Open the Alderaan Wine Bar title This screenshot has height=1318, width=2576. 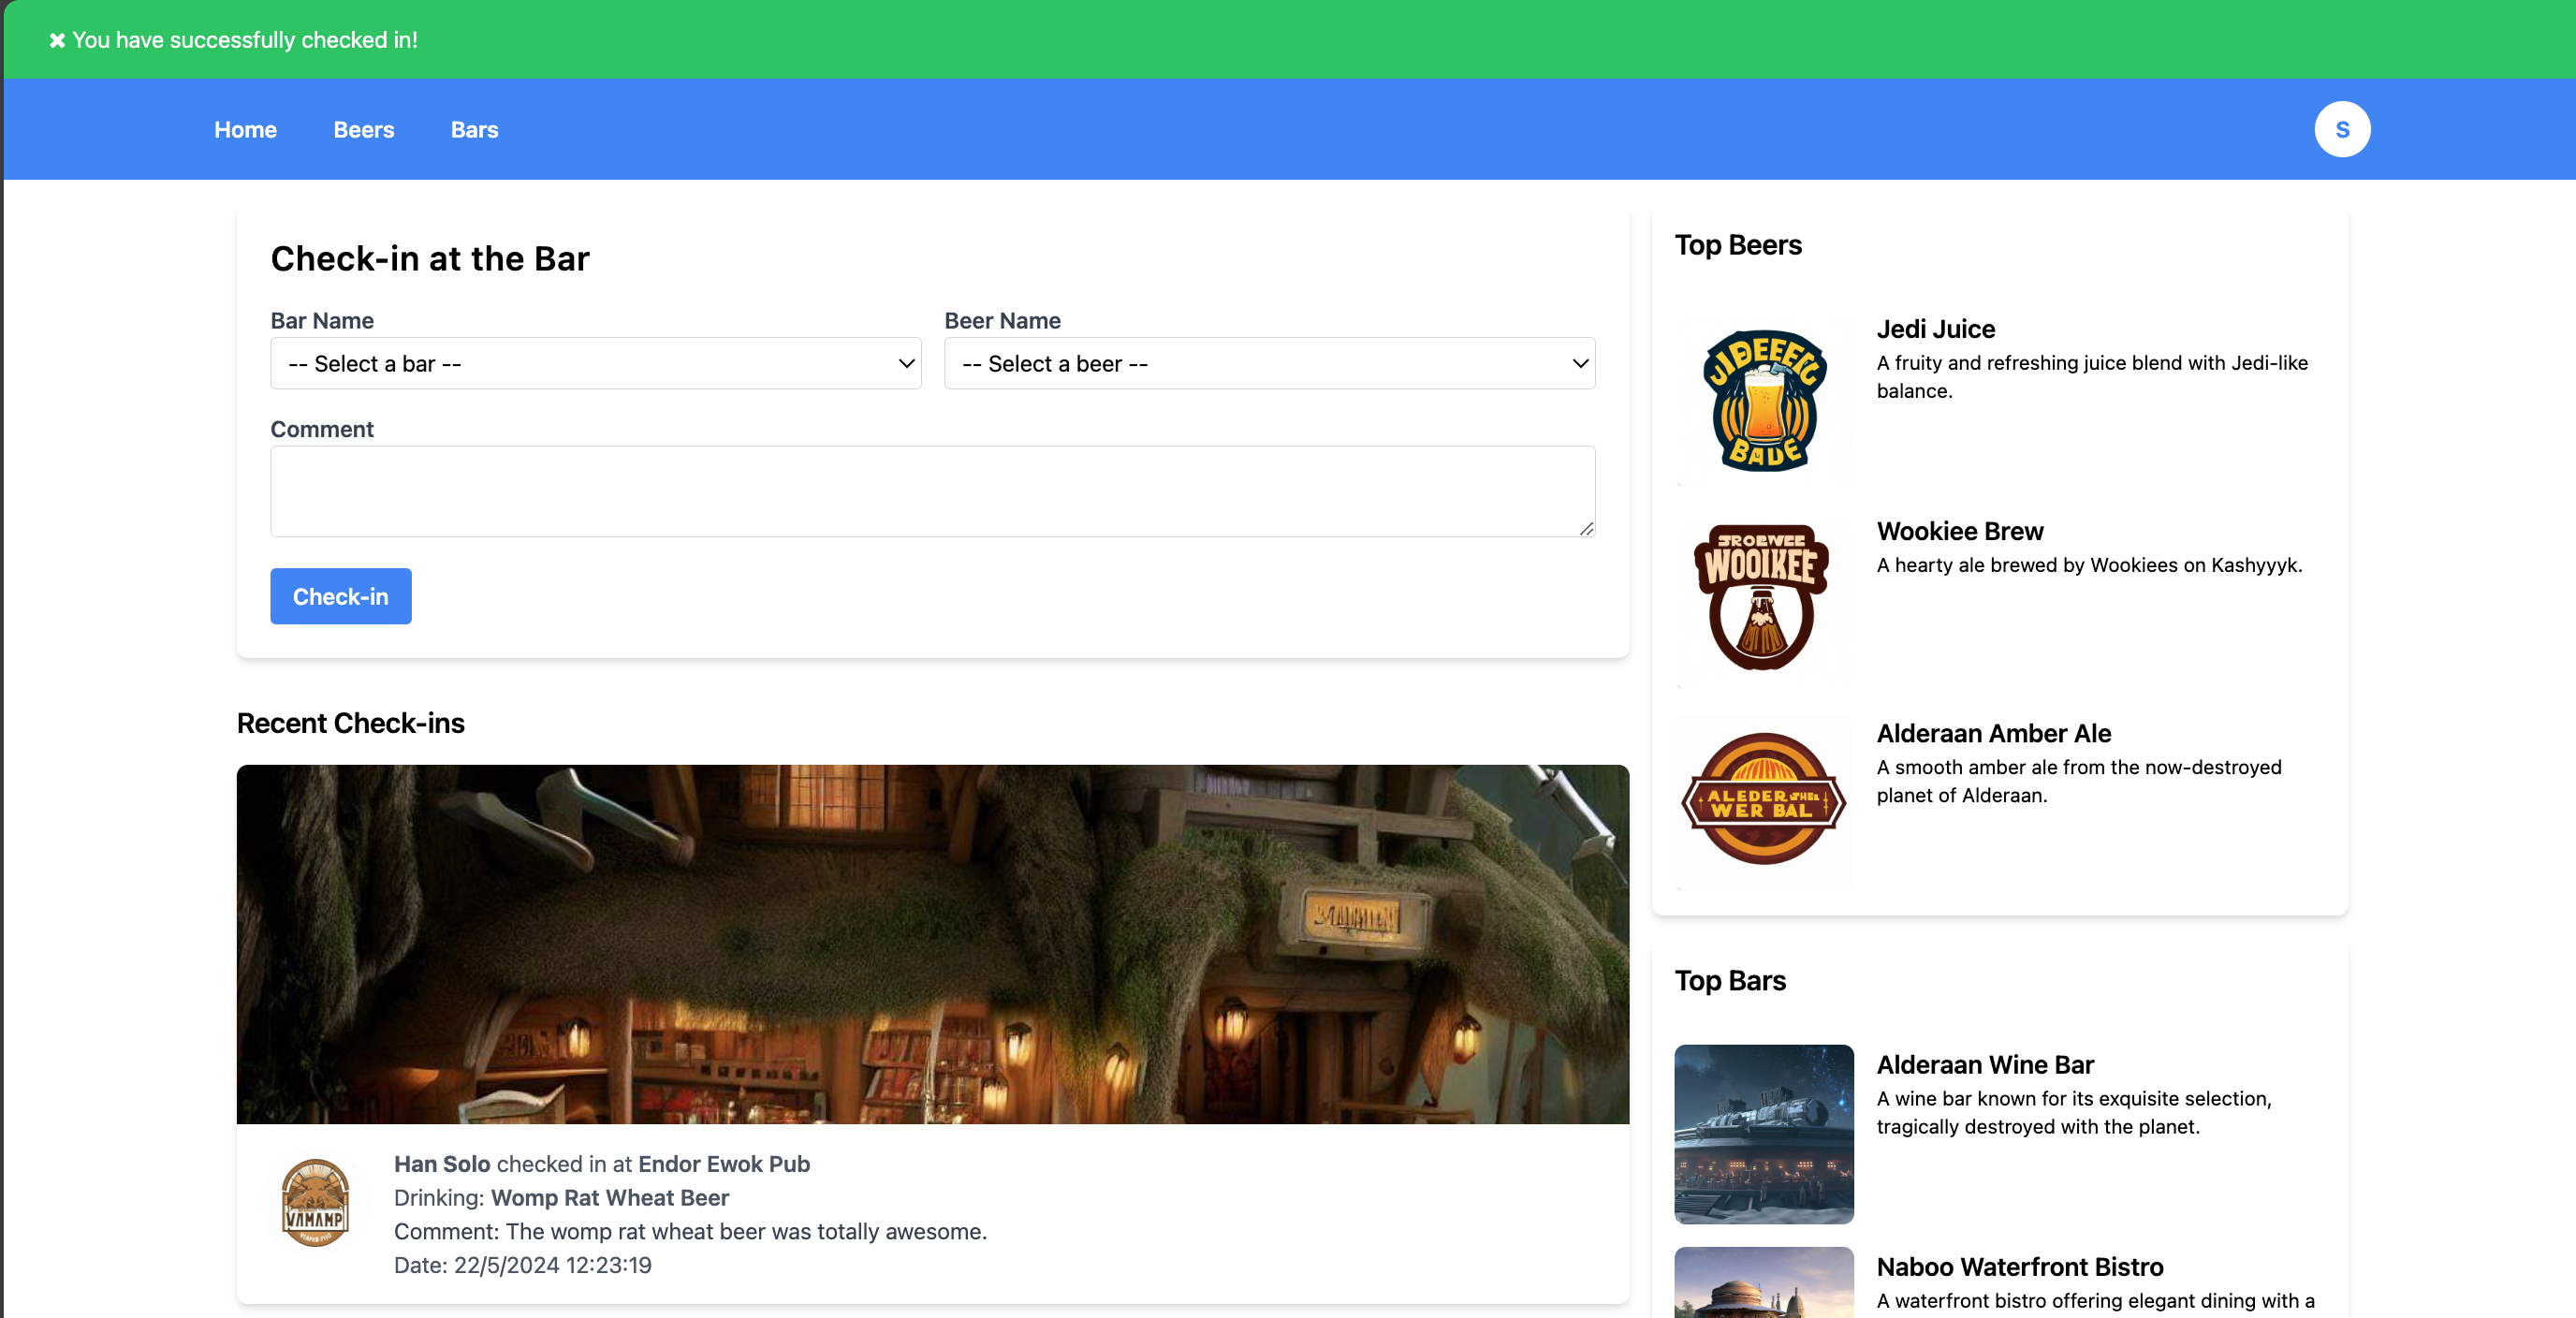coord(1984,1065)
